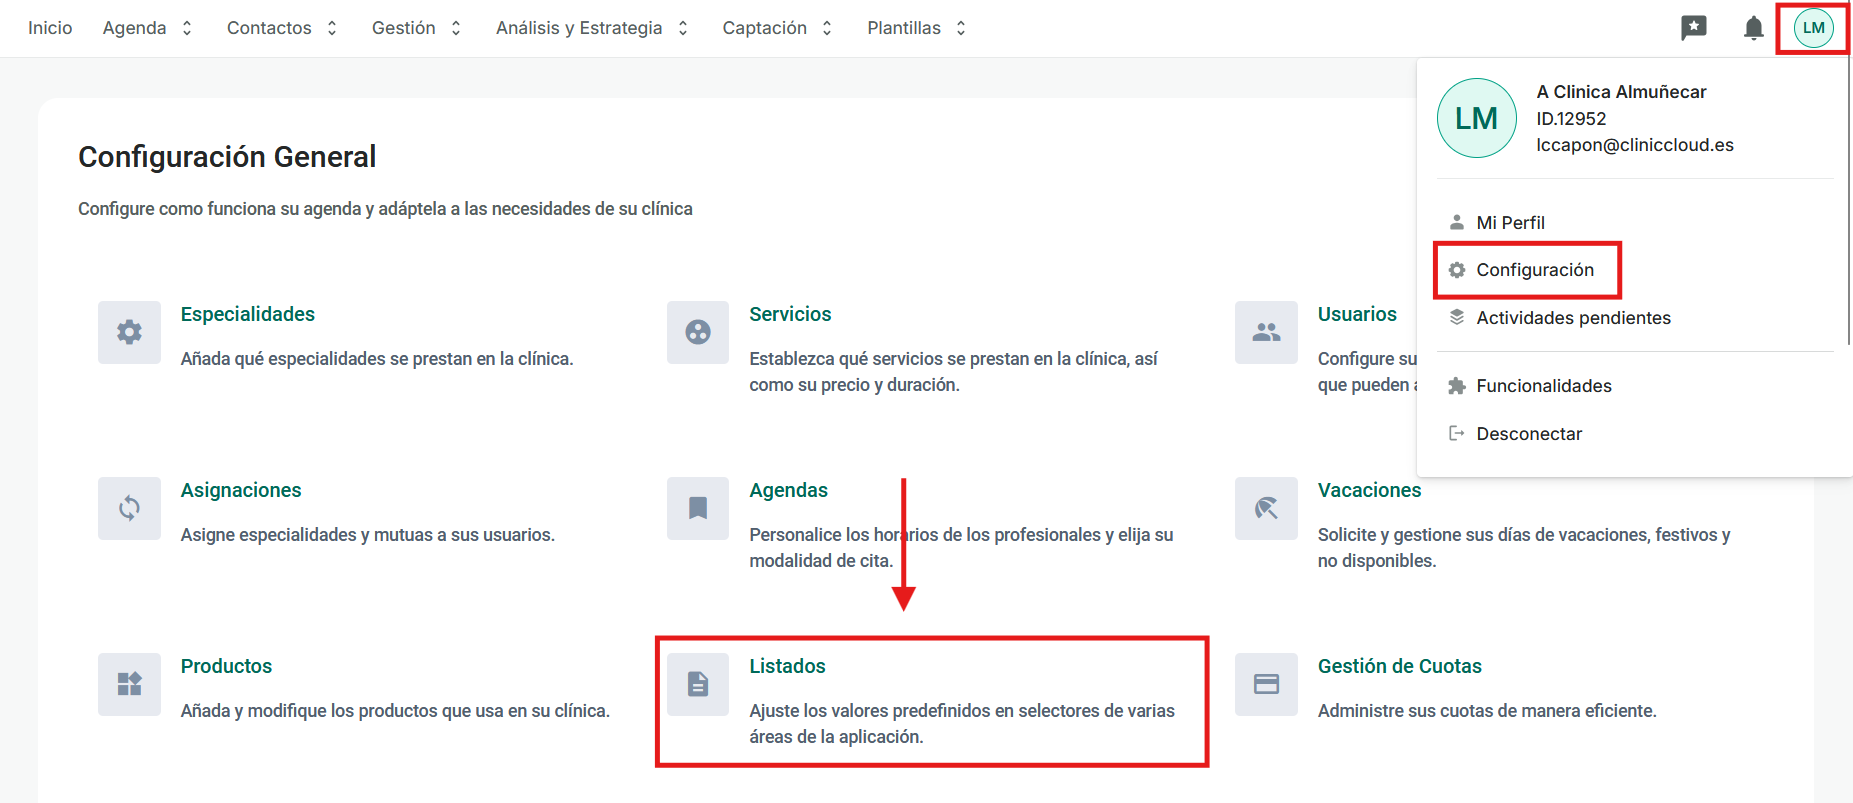Open the notifications bell

tap(1753, 28)
